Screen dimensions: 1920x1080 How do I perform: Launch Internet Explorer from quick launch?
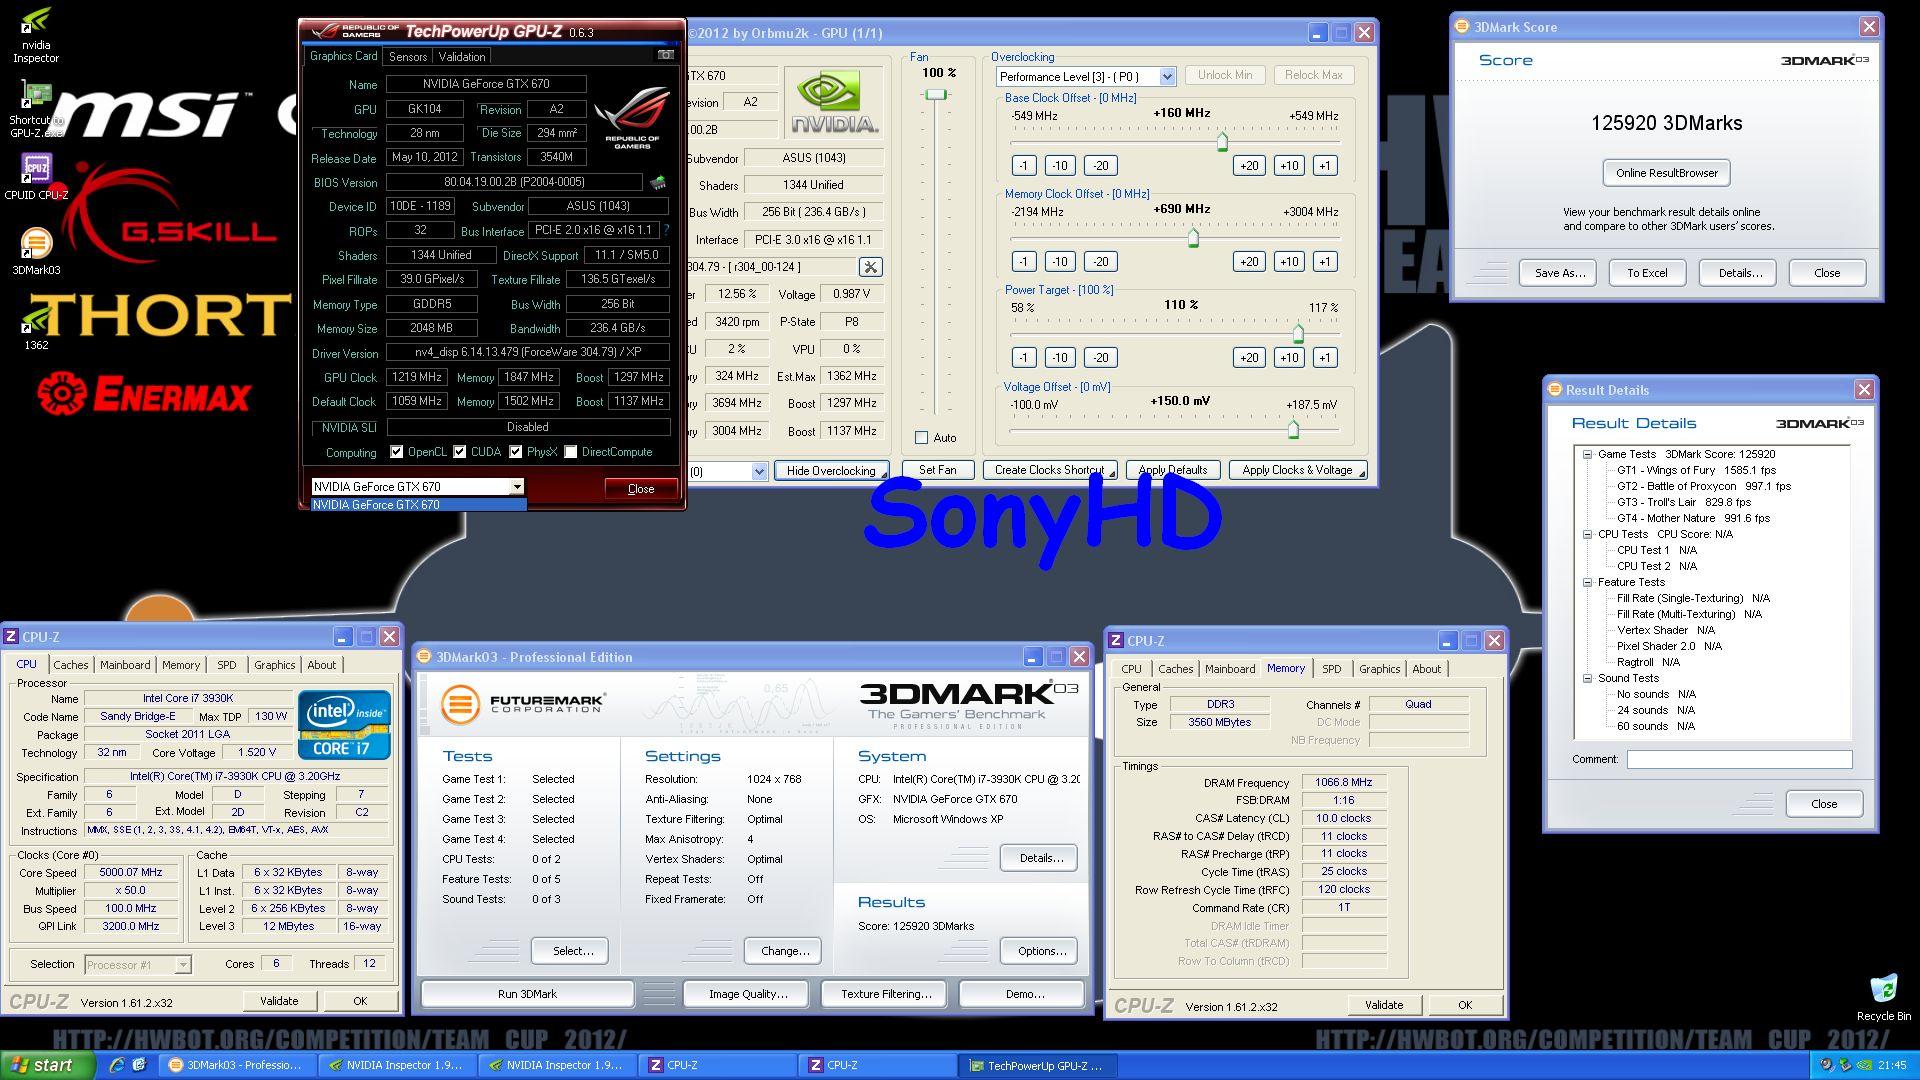117,1065
